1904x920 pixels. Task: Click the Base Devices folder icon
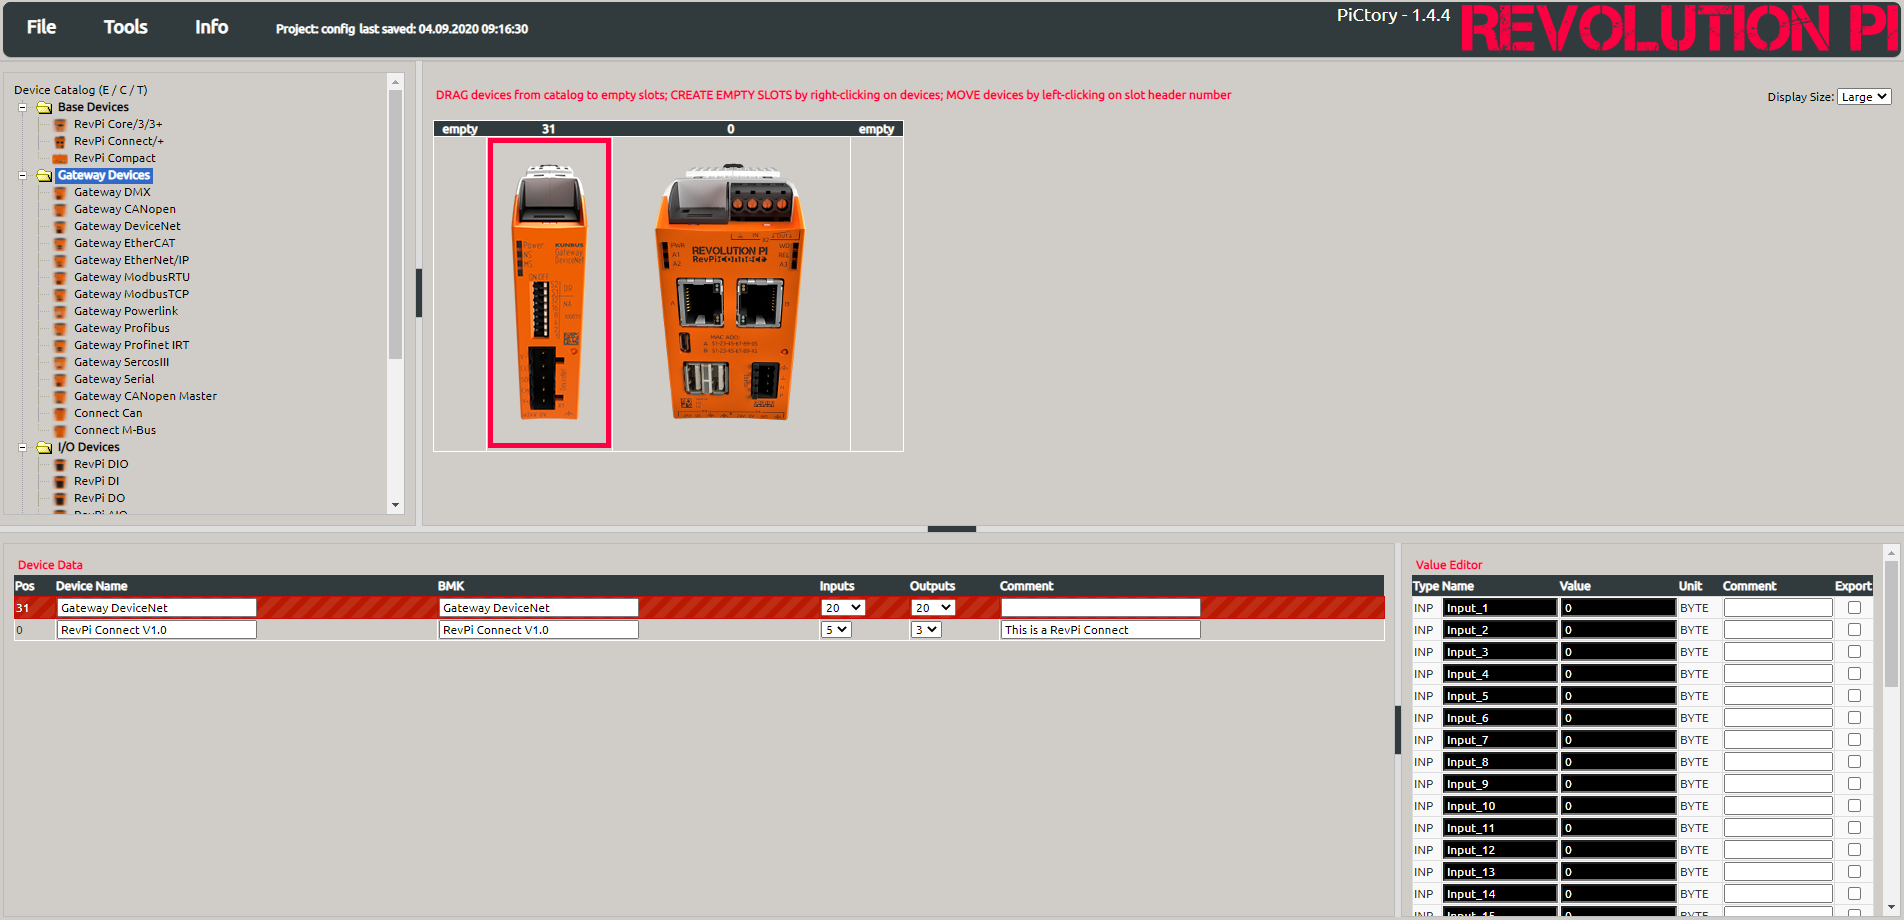coord(44,107)
